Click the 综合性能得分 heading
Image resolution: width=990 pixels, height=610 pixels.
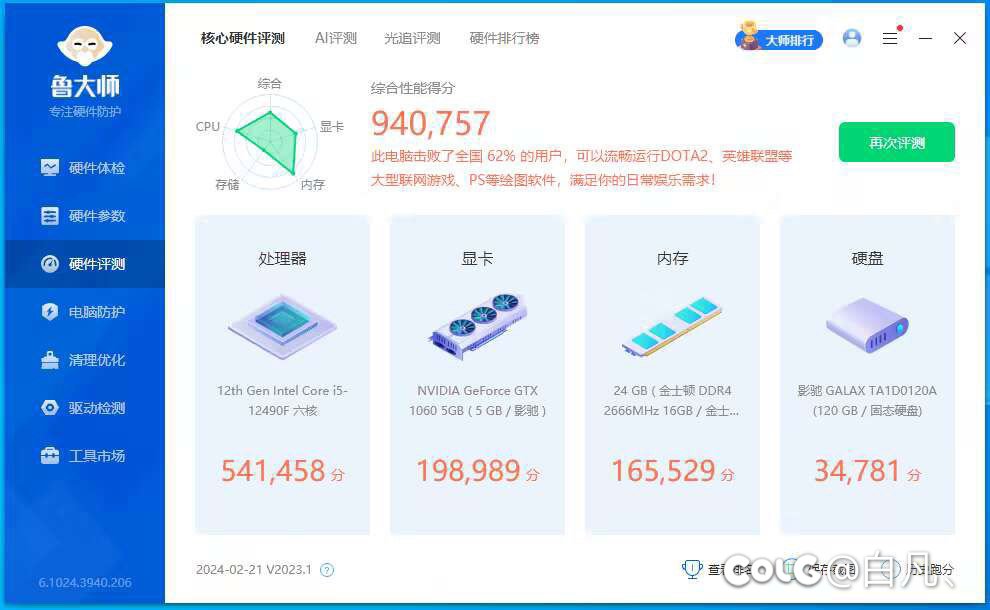click(x=413, y=88)
